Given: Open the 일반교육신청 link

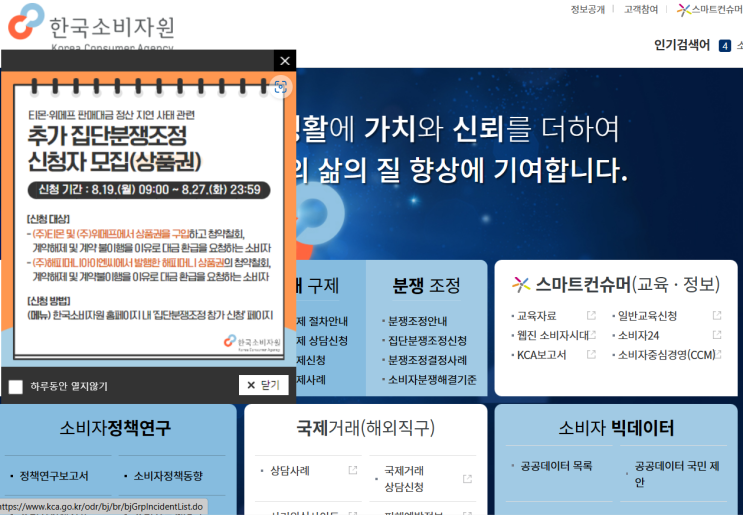Looking at the screenshot, I should point(647,316).
